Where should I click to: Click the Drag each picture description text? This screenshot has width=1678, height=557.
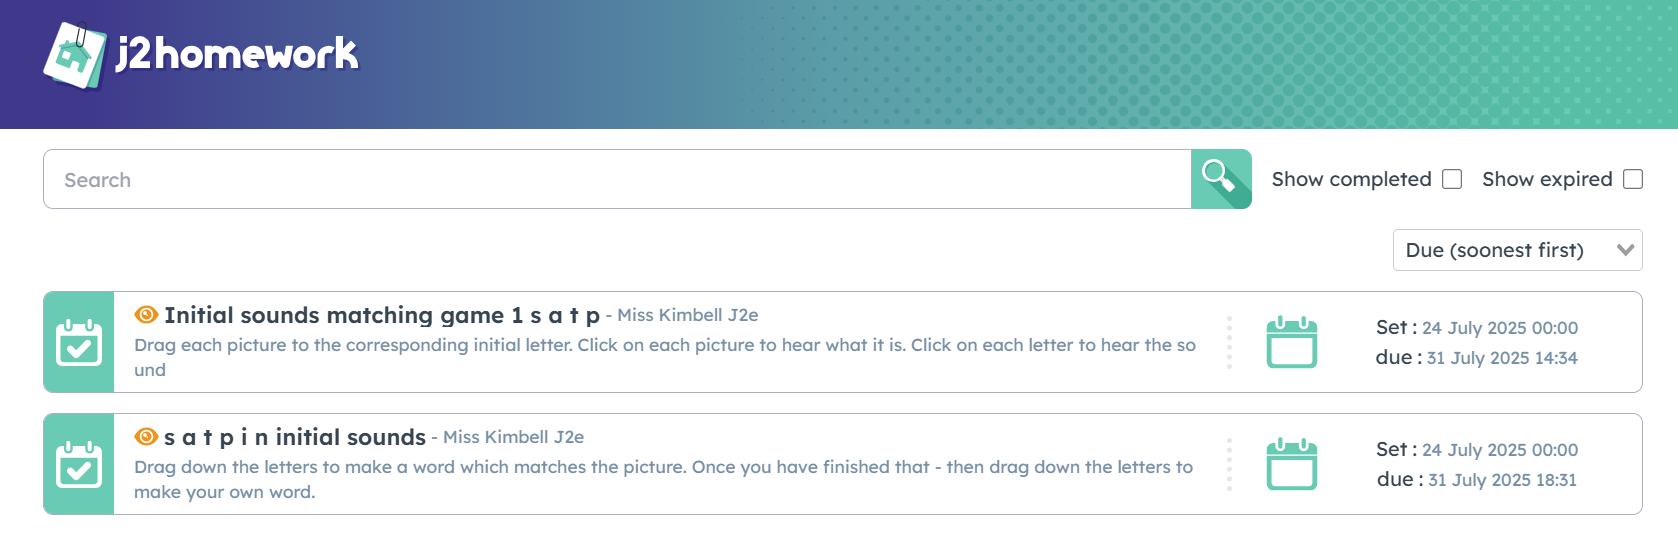[x=665, y=357]
